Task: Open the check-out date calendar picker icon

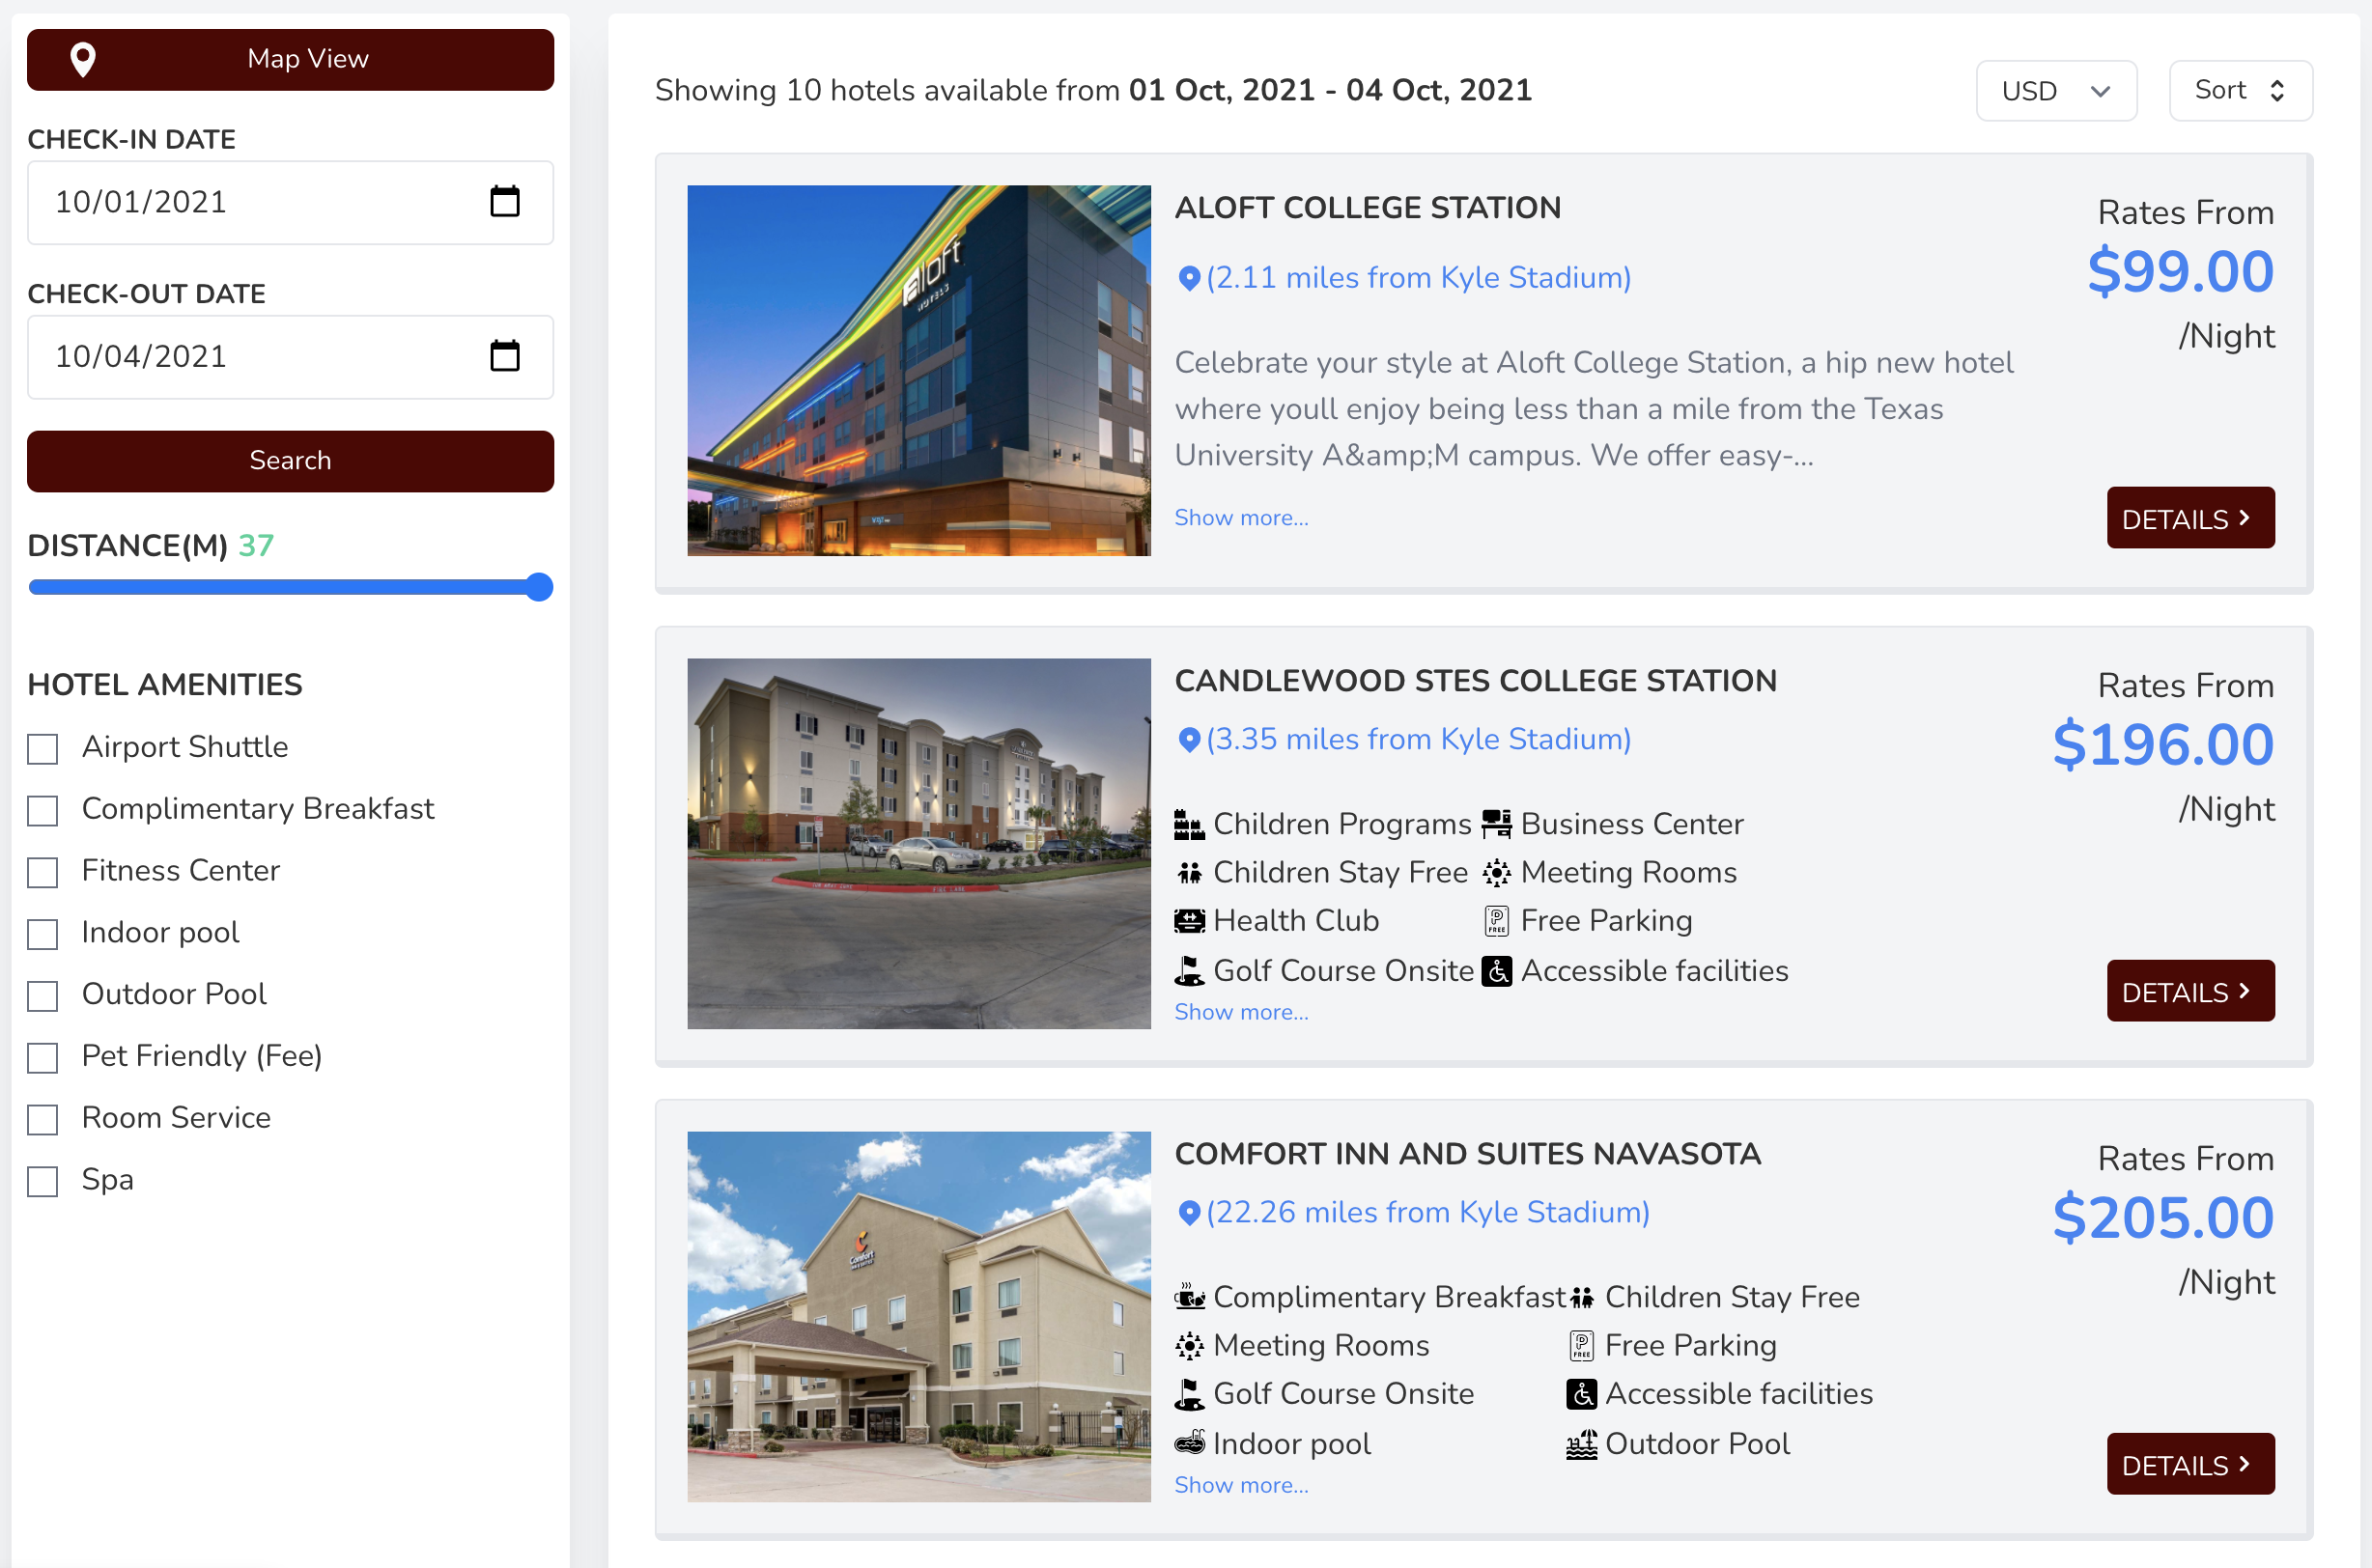Action: (505, 356)
